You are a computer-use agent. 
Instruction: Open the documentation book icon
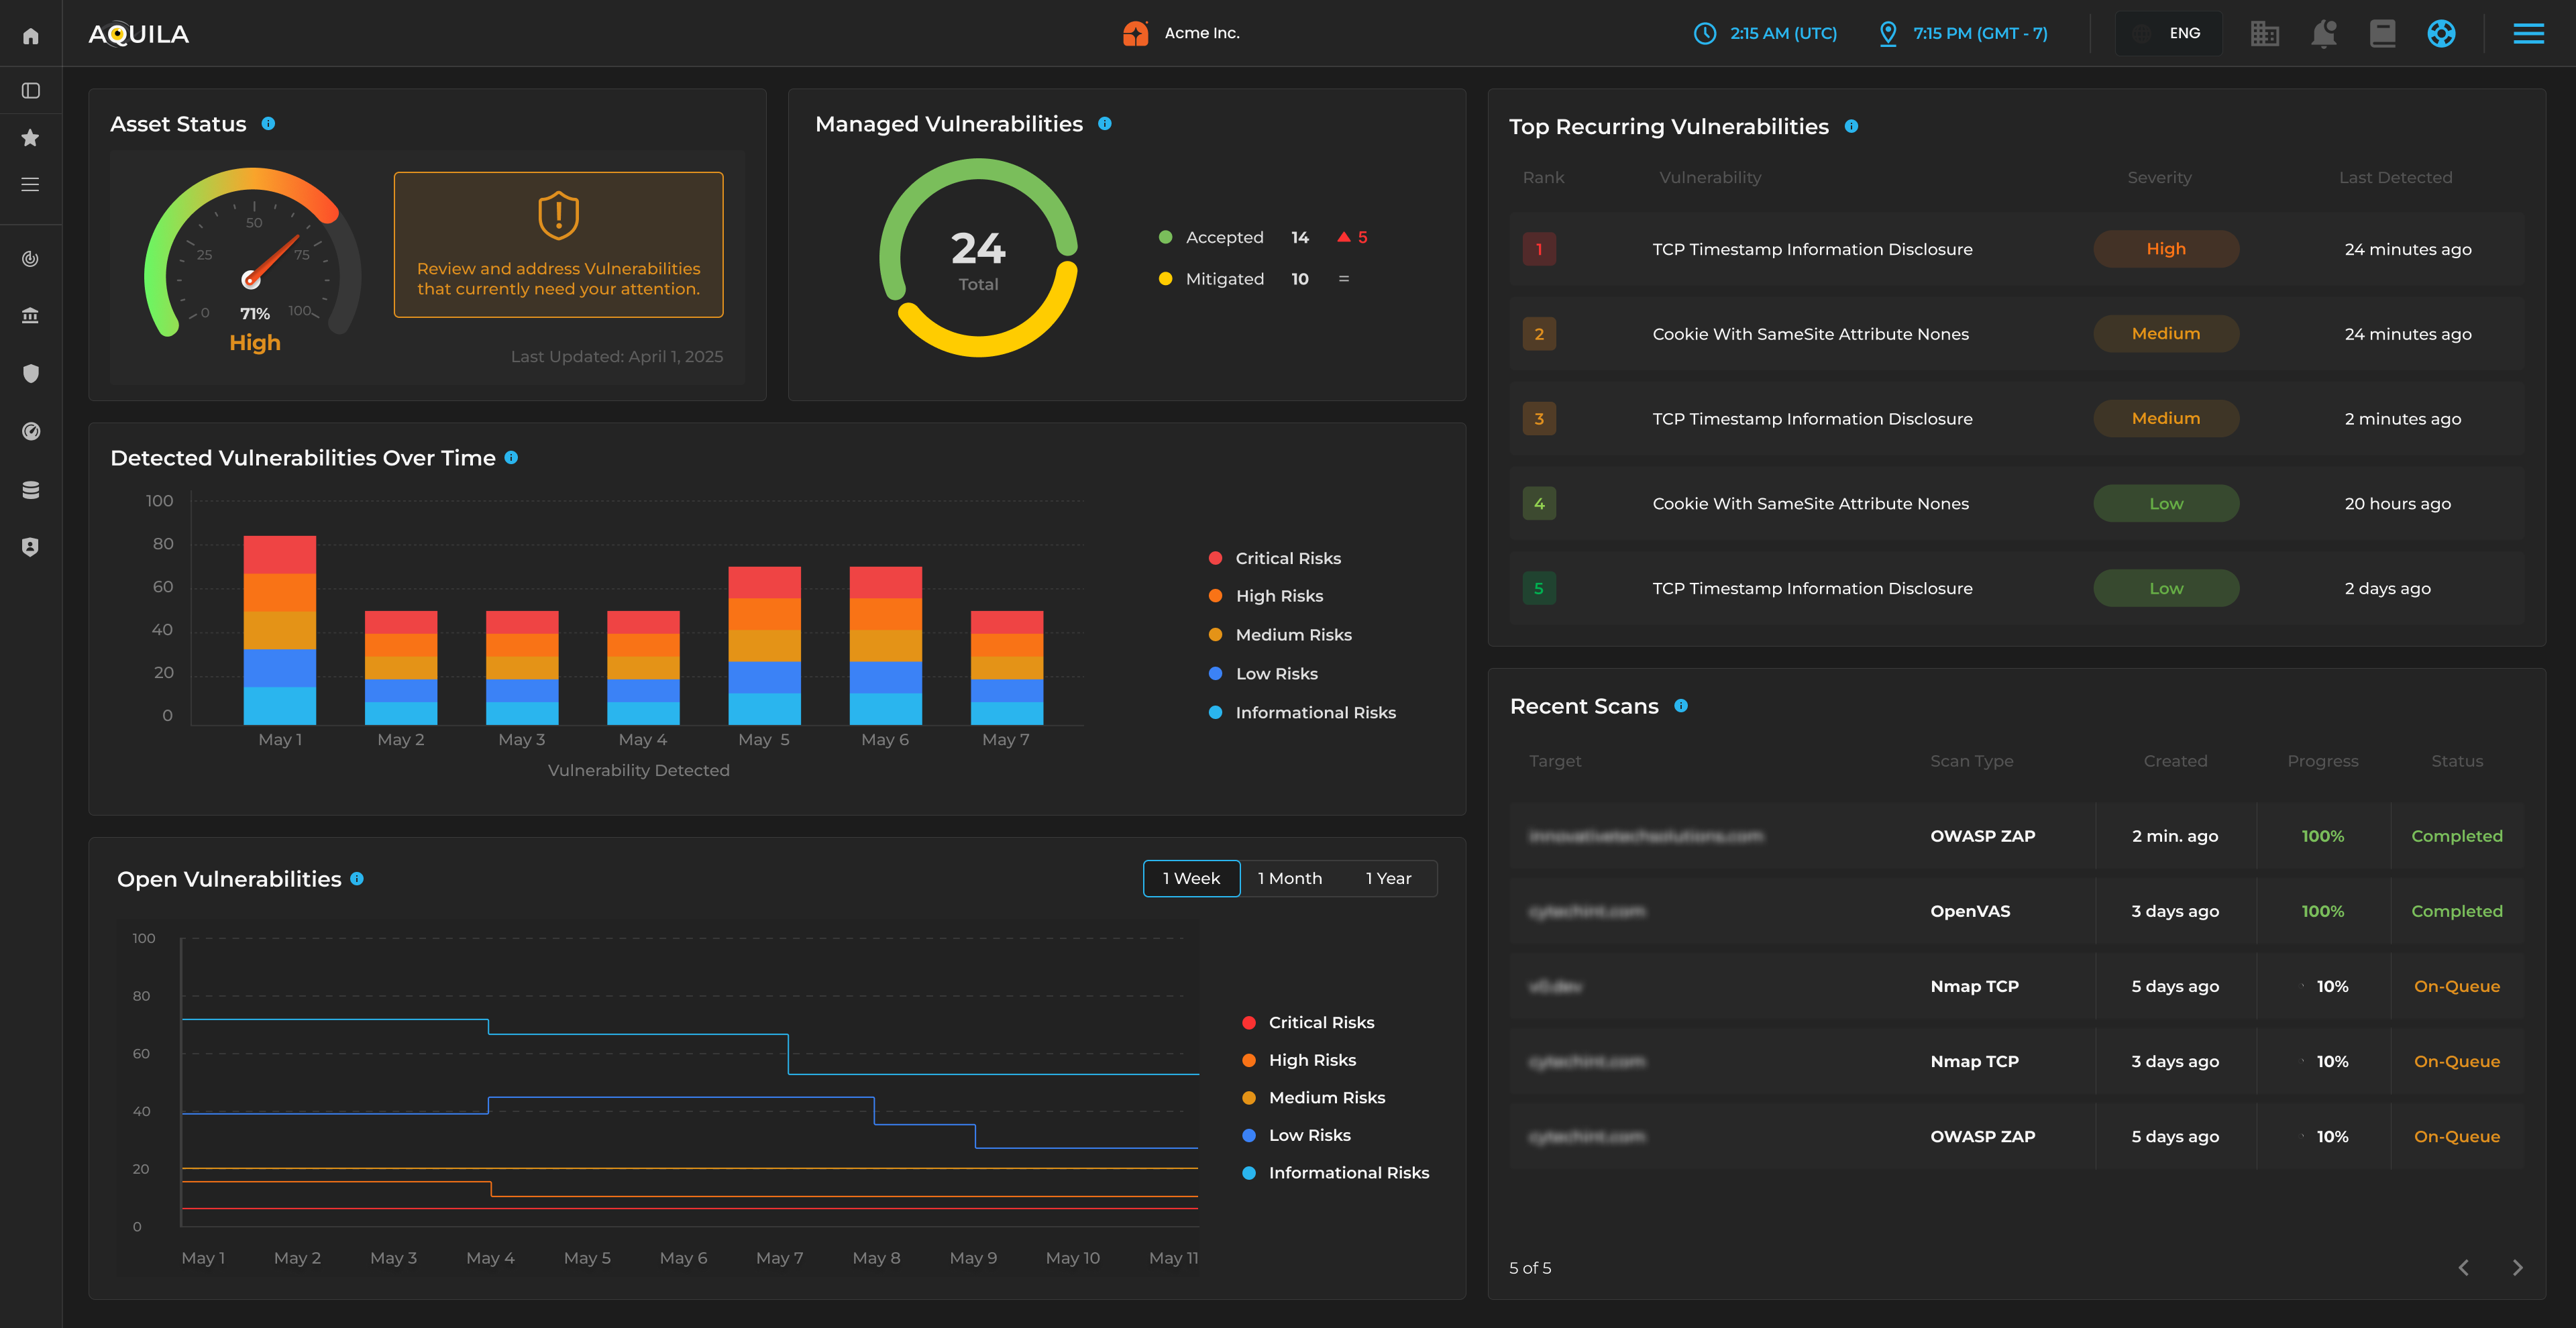click(2383, 33)
